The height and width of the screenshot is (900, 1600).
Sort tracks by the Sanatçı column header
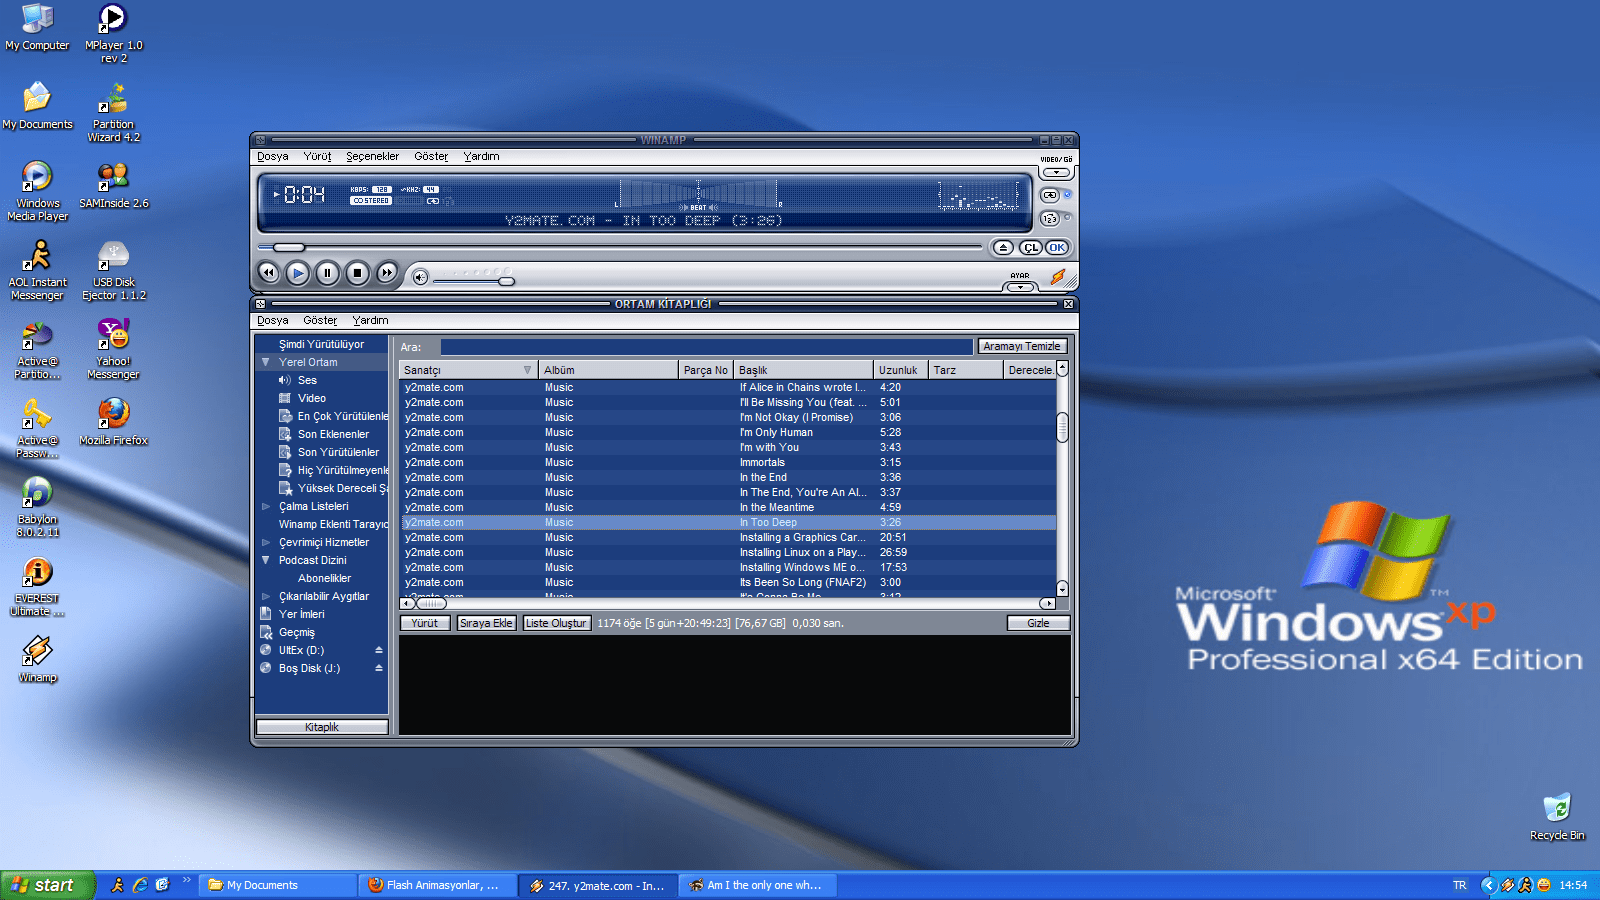(x=468, y=370)
